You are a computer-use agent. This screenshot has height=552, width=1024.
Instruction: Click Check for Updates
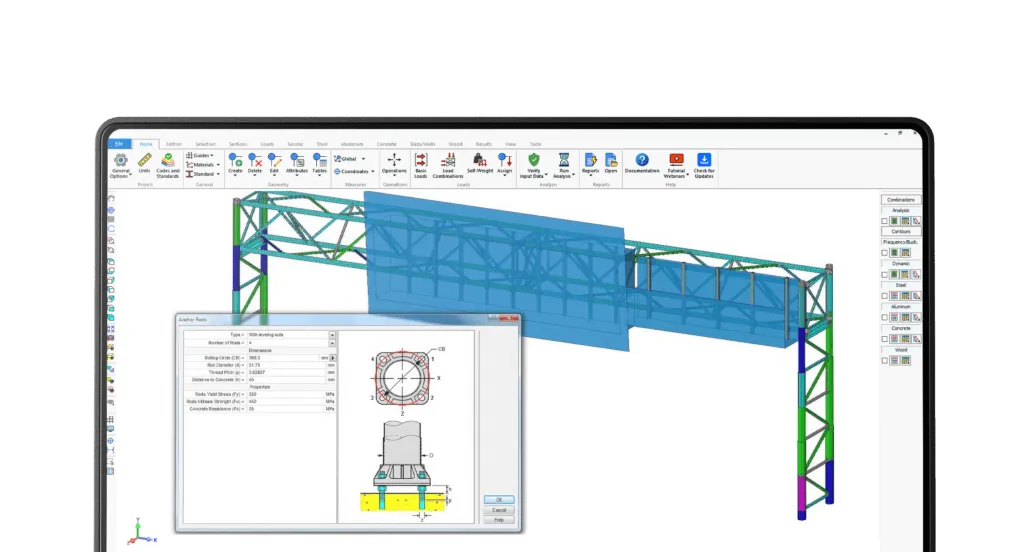pyautogui.click(x=704, y=166)
